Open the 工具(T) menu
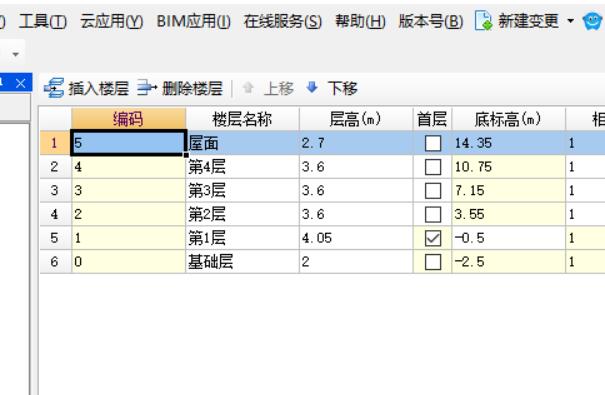Screen dimensions: 605x395 (x=43, y=21)
